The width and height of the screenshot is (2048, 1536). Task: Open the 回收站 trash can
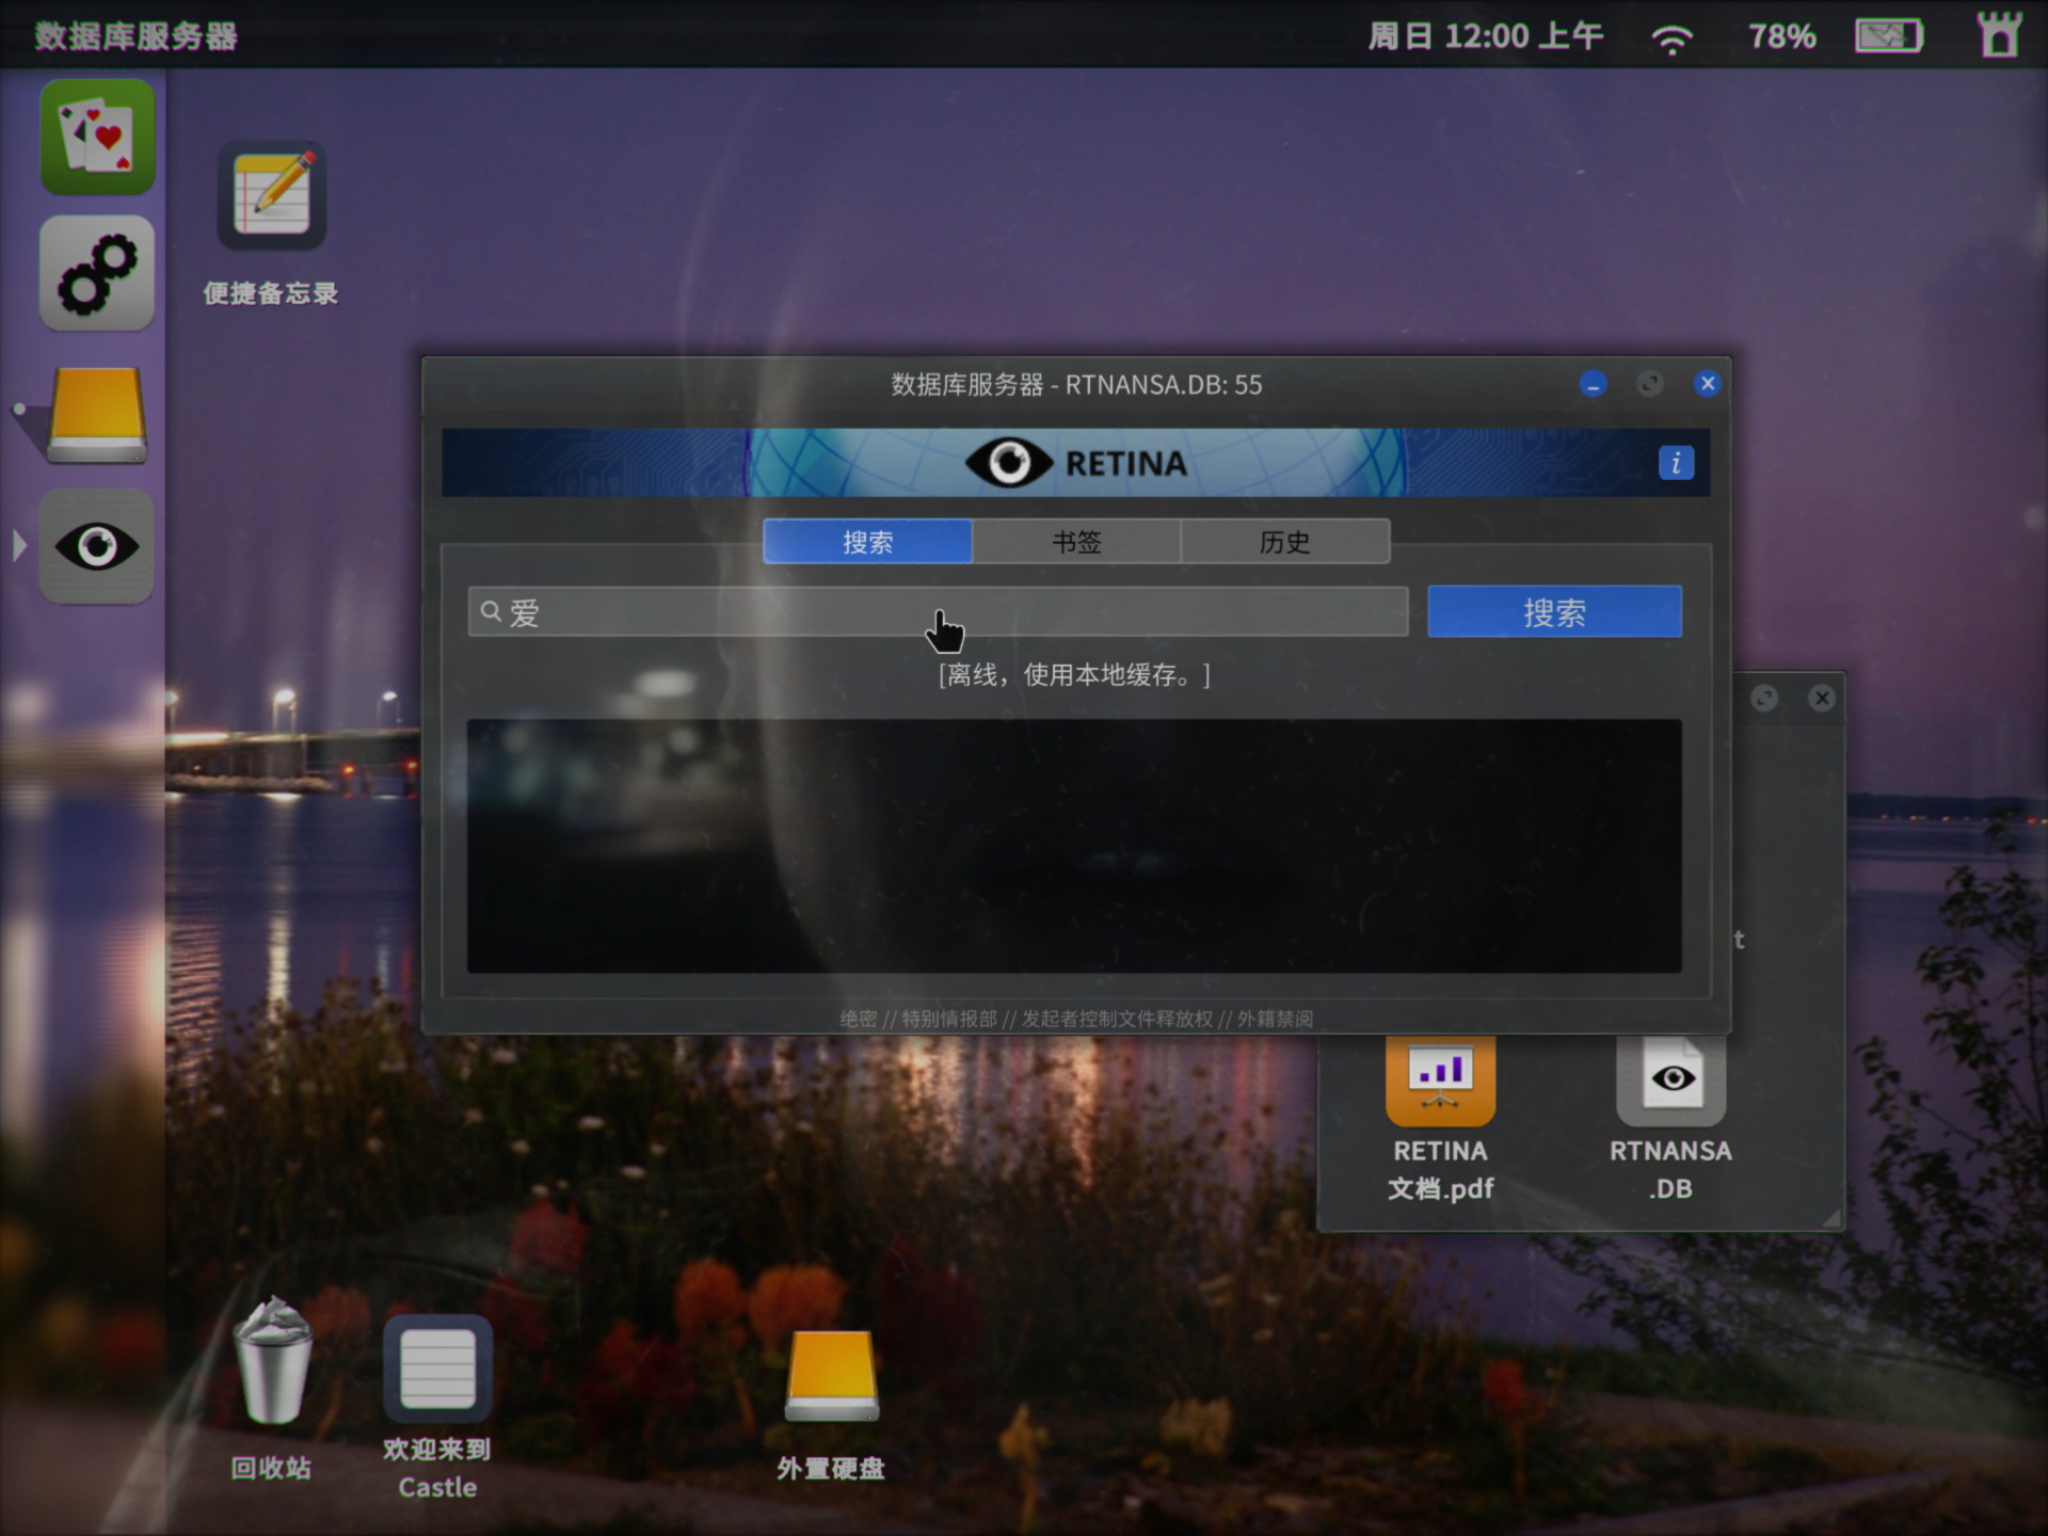(x=272, y=1360)
